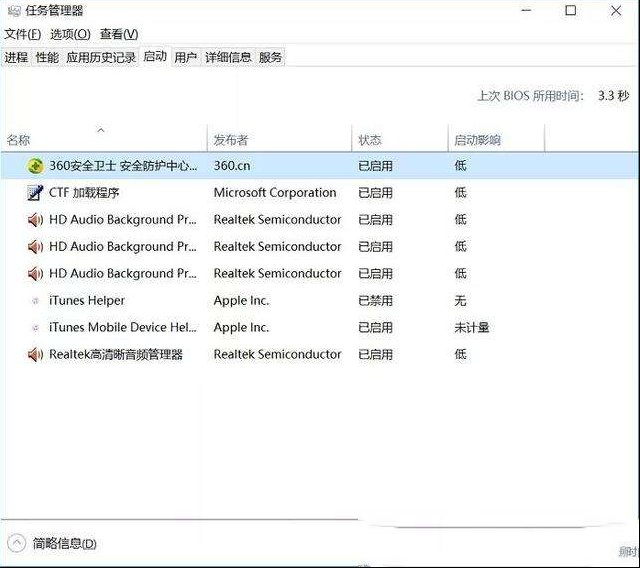Viewport: 640px width, 568px height.
Task: Select the Realtek高清晰音频管理器 row name
Action: 116,354
